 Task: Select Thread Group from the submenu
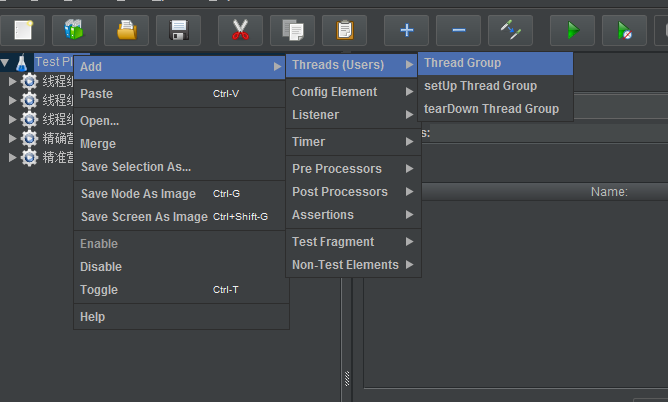tap(495, 63)
